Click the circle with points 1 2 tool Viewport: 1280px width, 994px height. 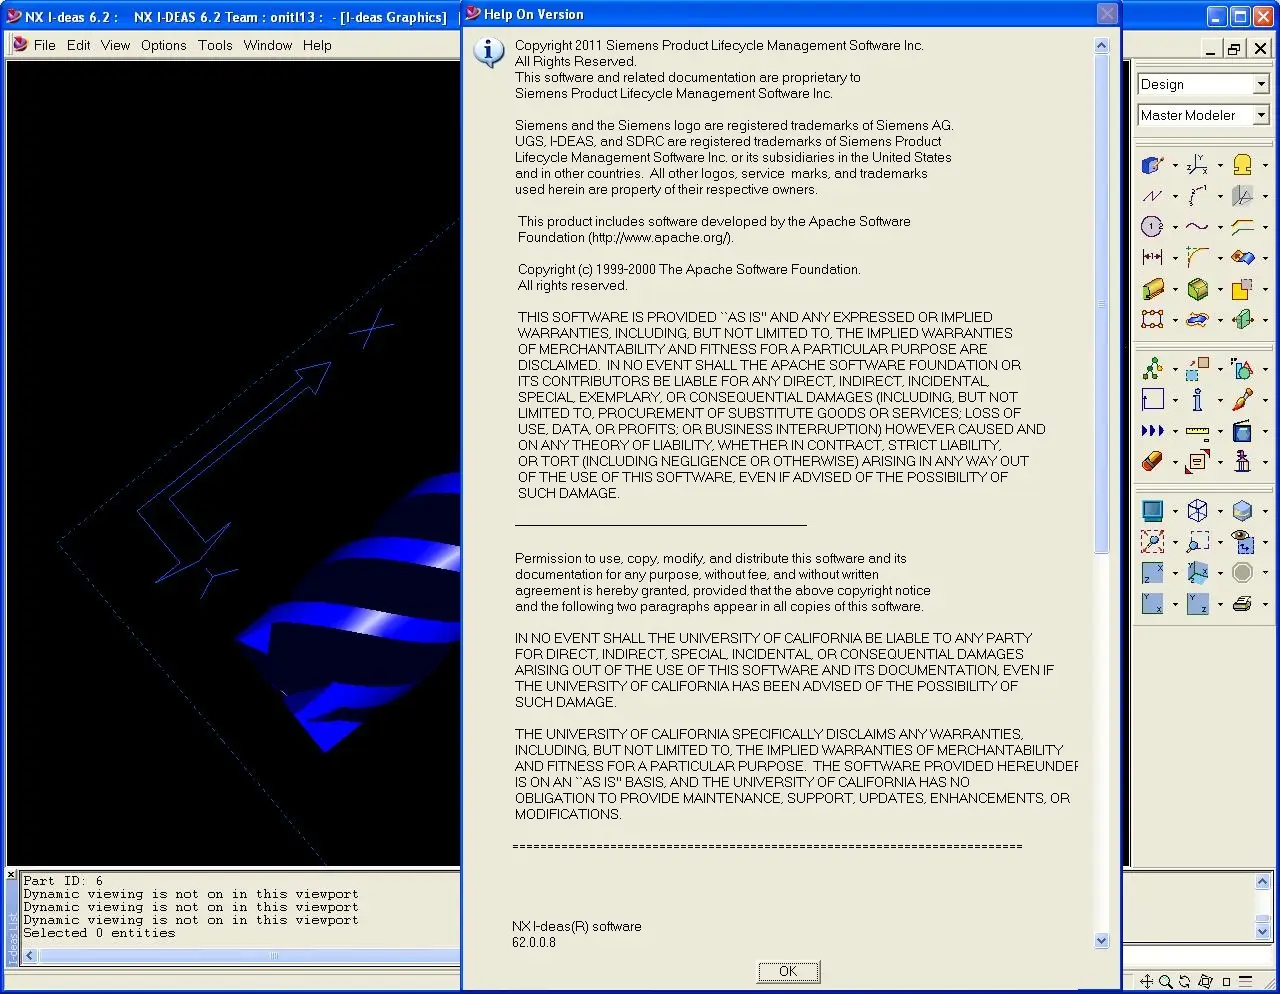click(x=1153, y=227)
